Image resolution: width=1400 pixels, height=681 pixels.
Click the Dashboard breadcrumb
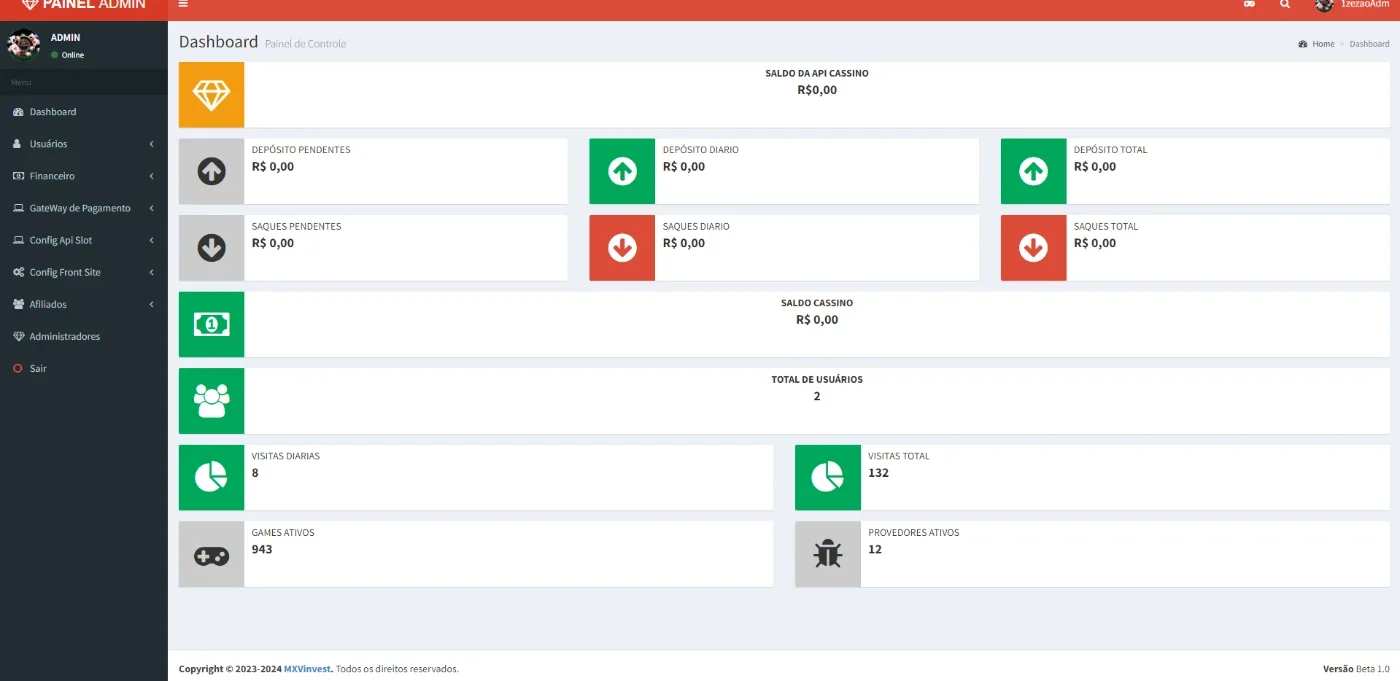click(x=1369, y=44)
